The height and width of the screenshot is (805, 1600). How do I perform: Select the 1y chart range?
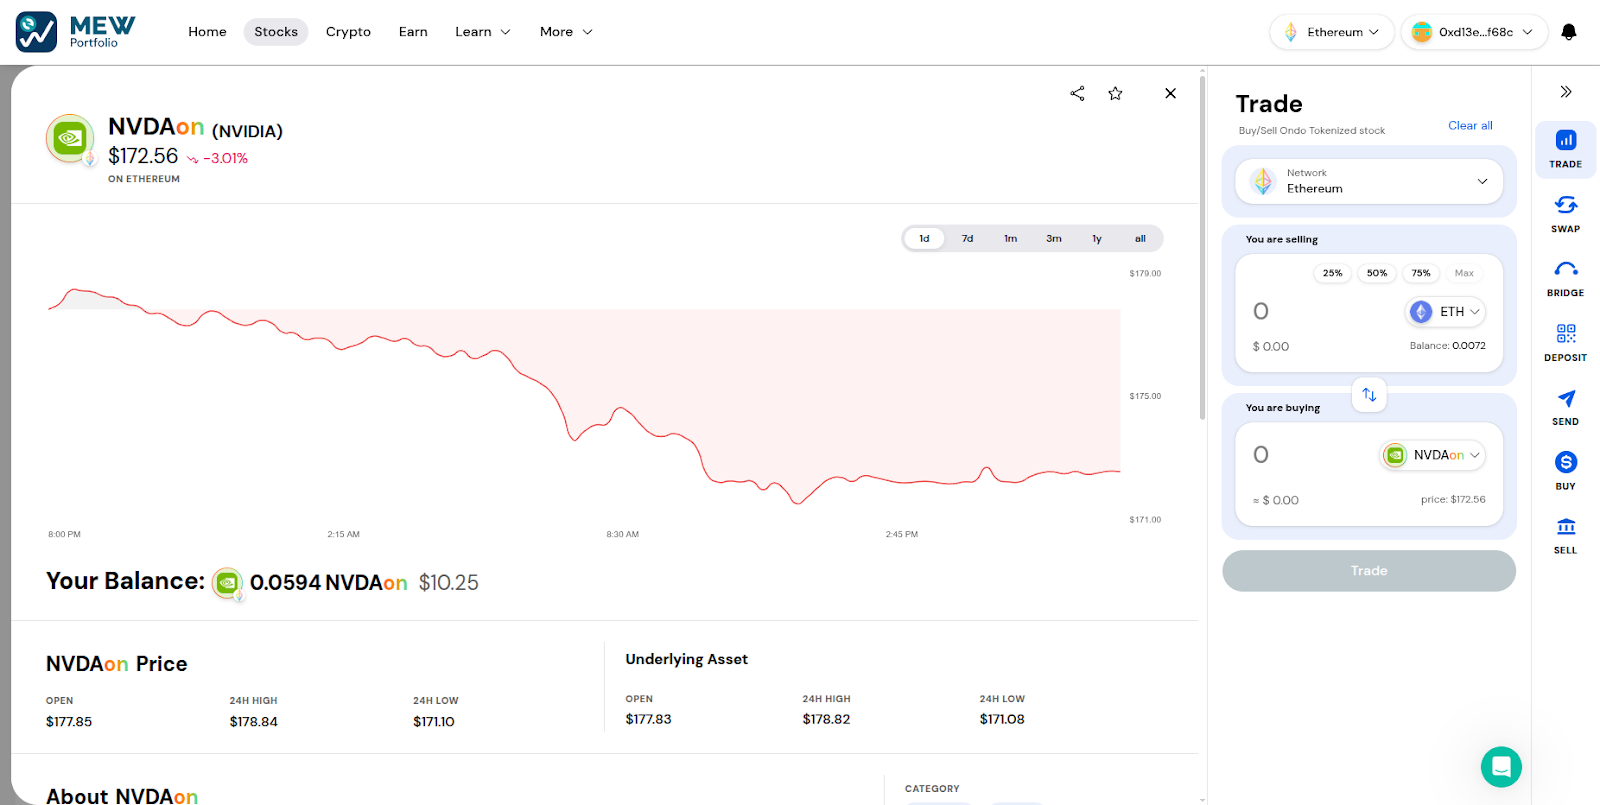[x=1097, y=239]
